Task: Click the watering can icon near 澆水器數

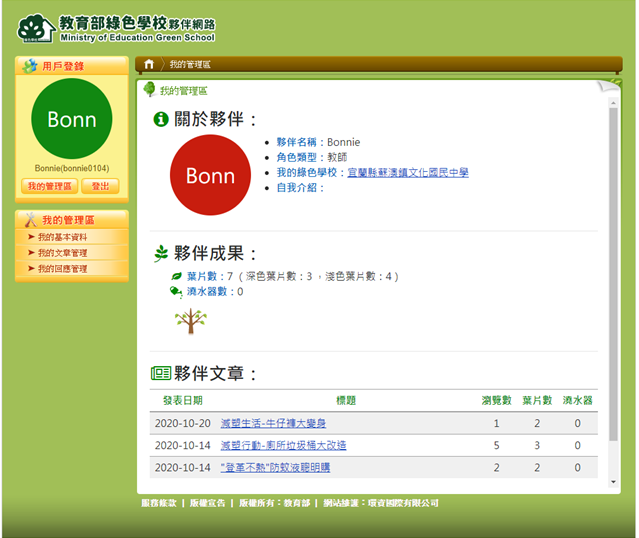Action: 176,291
